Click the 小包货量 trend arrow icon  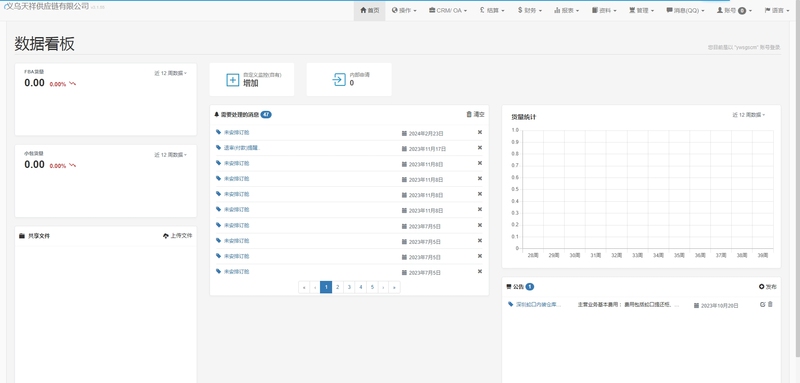click(72, 165)
